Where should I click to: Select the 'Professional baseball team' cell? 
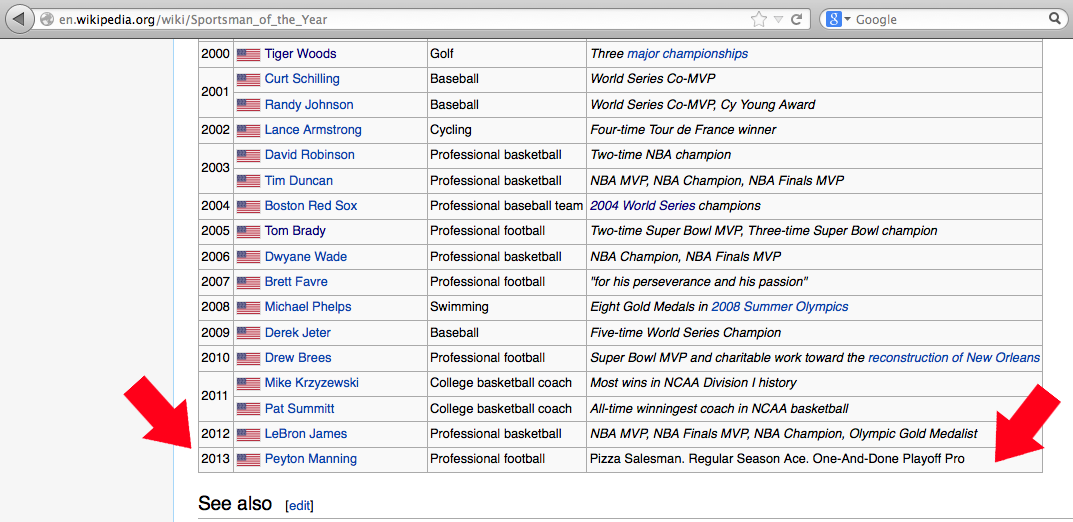(x=506, y=206)
